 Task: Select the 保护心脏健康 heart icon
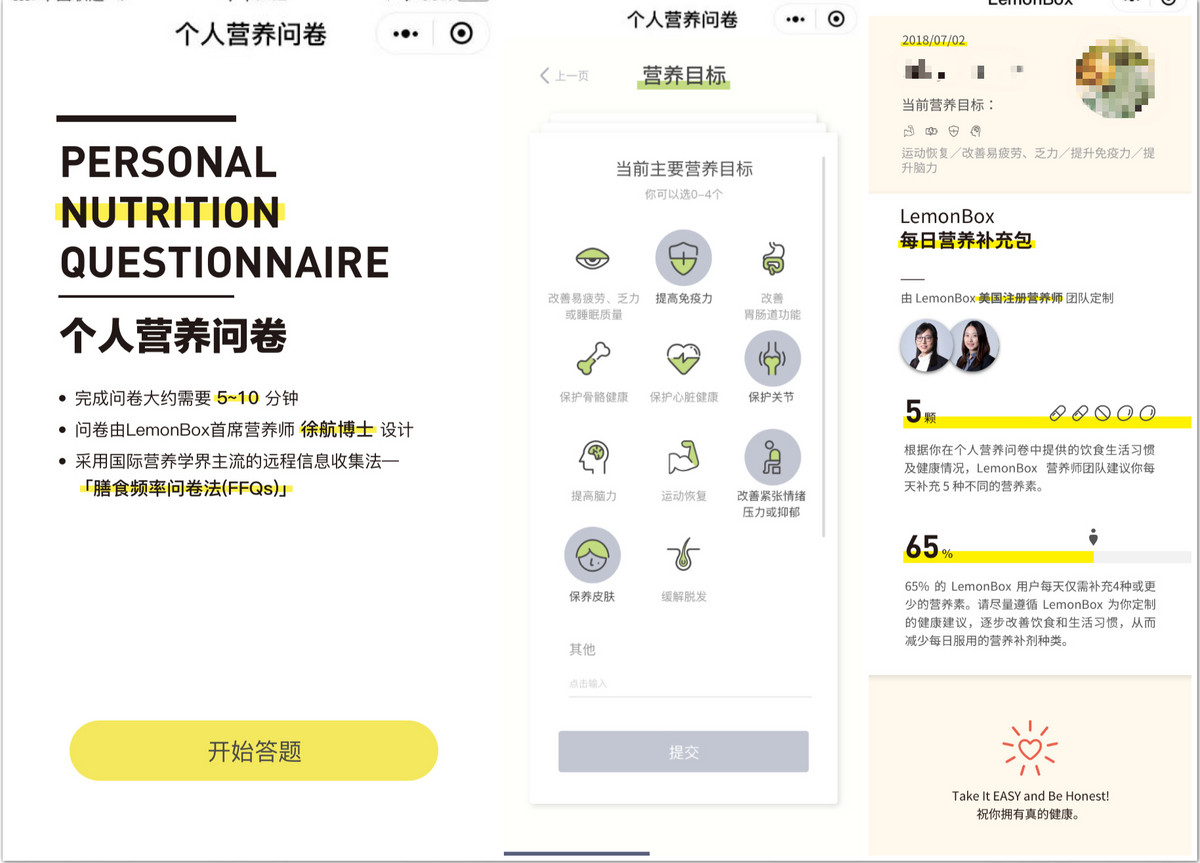point(683,358)
